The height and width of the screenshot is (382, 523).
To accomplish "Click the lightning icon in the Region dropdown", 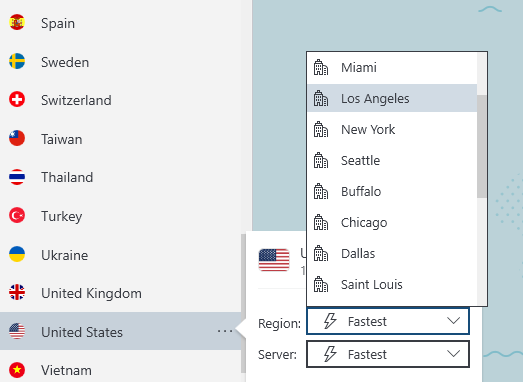I will [330, 321].
